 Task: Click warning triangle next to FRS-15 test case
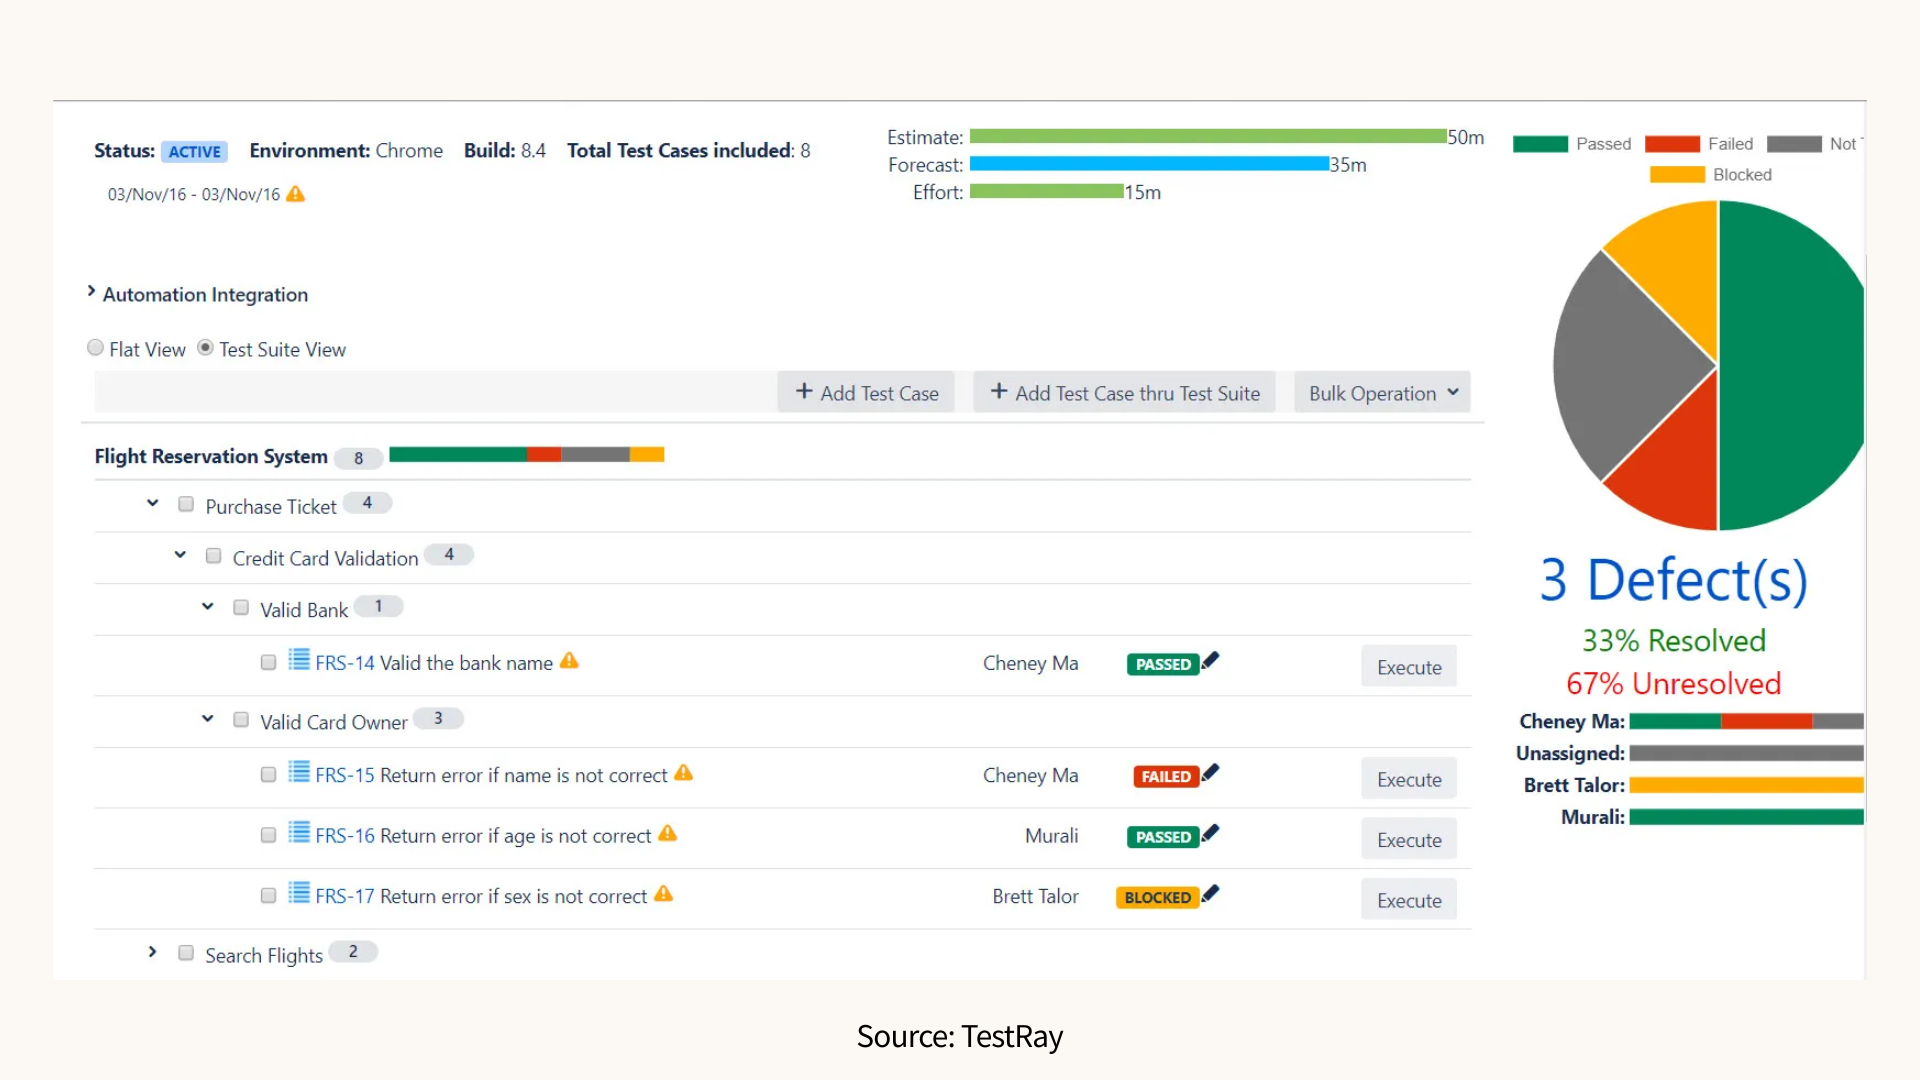pyautogui.click(x=683, y=773)
